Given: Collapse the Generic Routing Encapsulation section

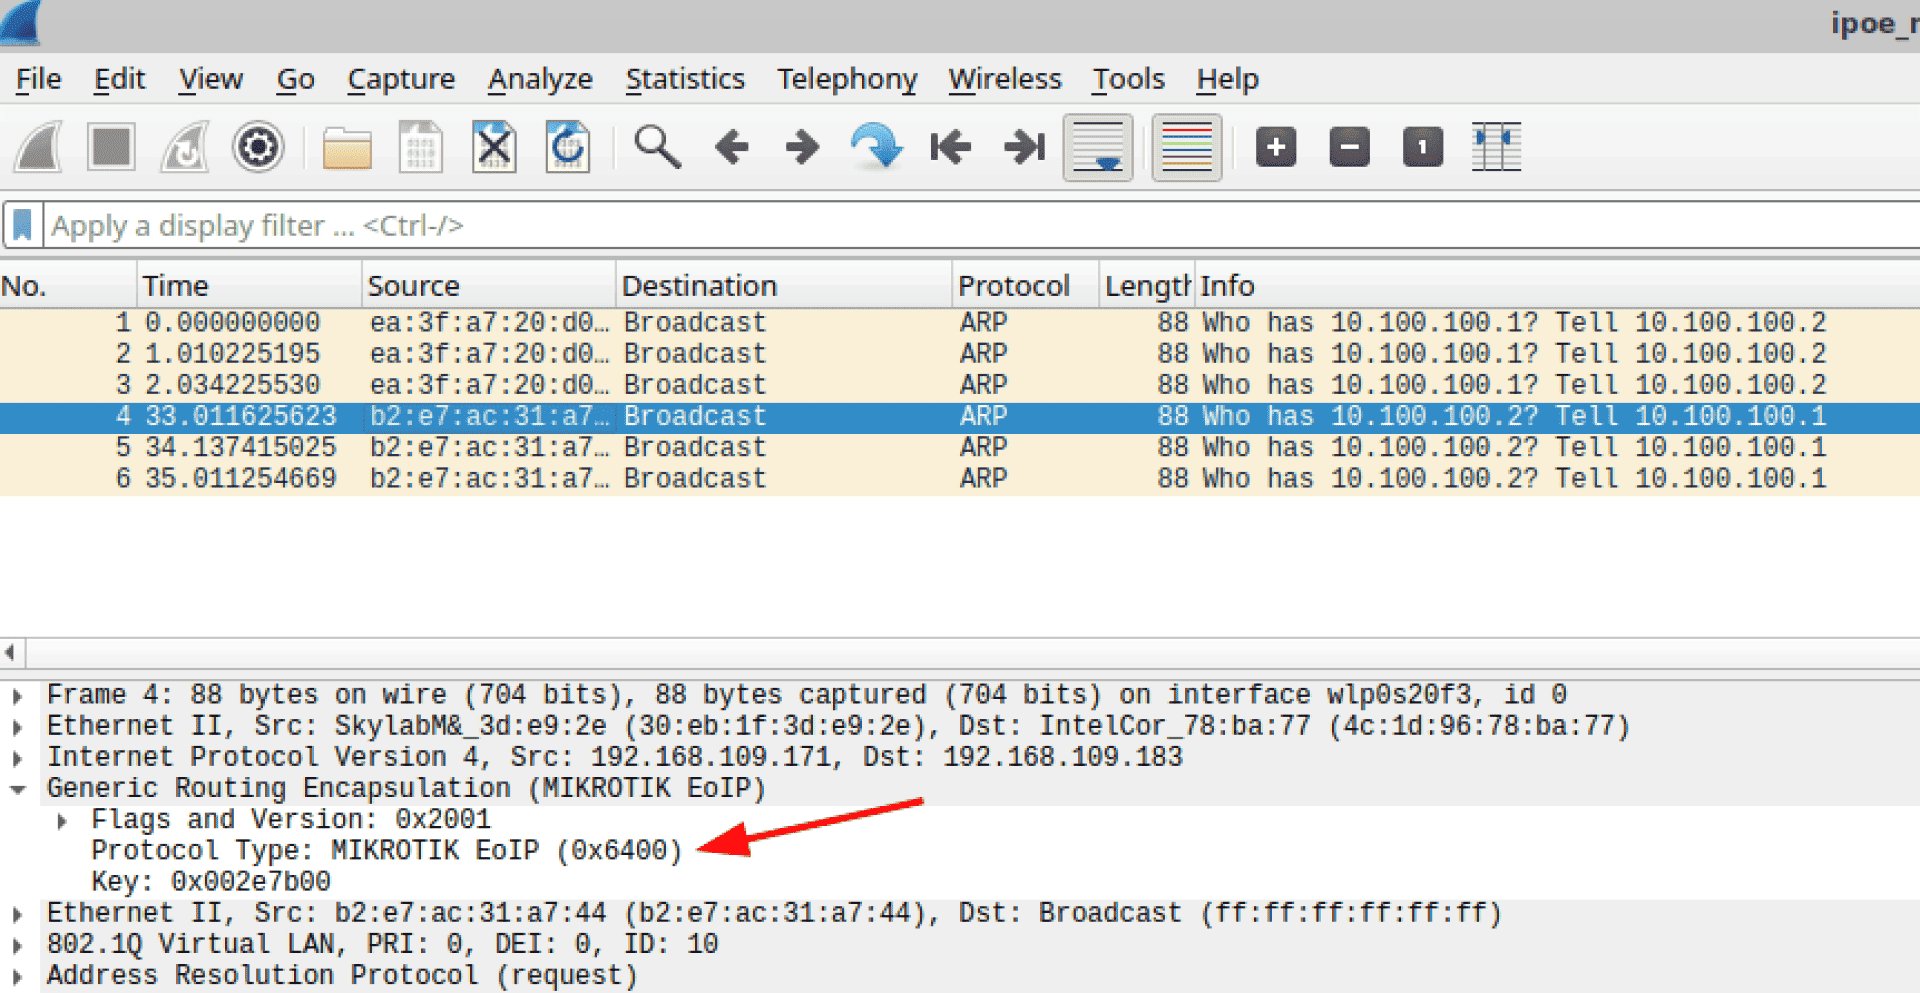Looking at the screenshot, I should coord(18,789).
